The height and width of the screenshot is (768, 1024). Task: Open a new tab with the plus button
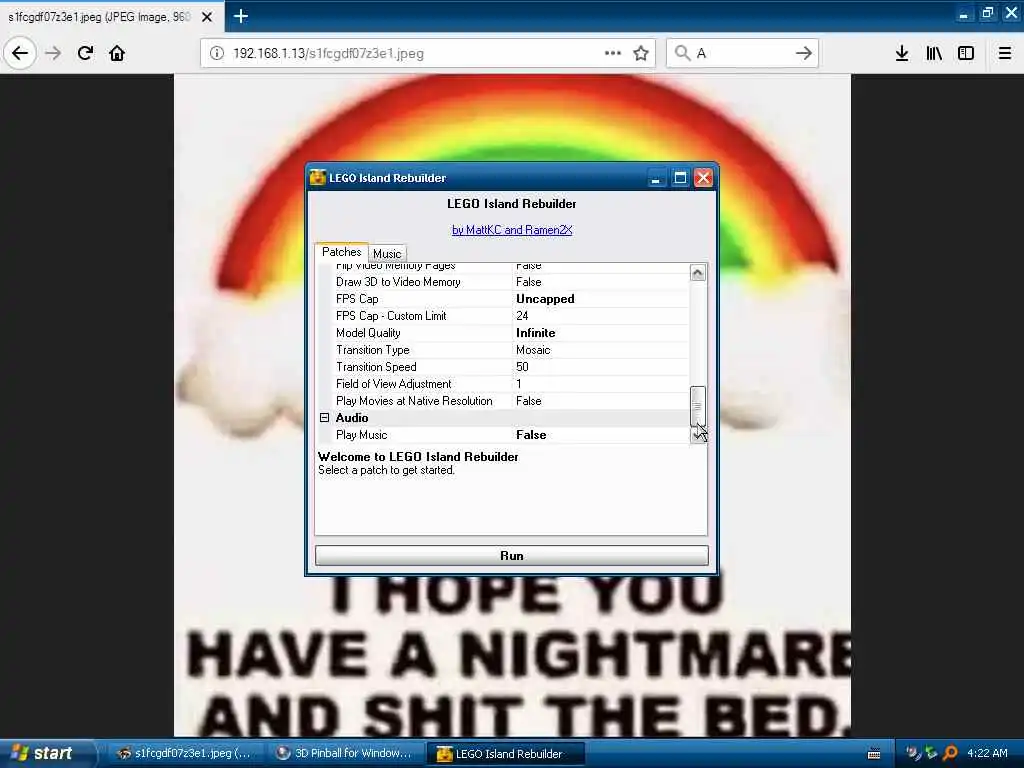(240, 16)
